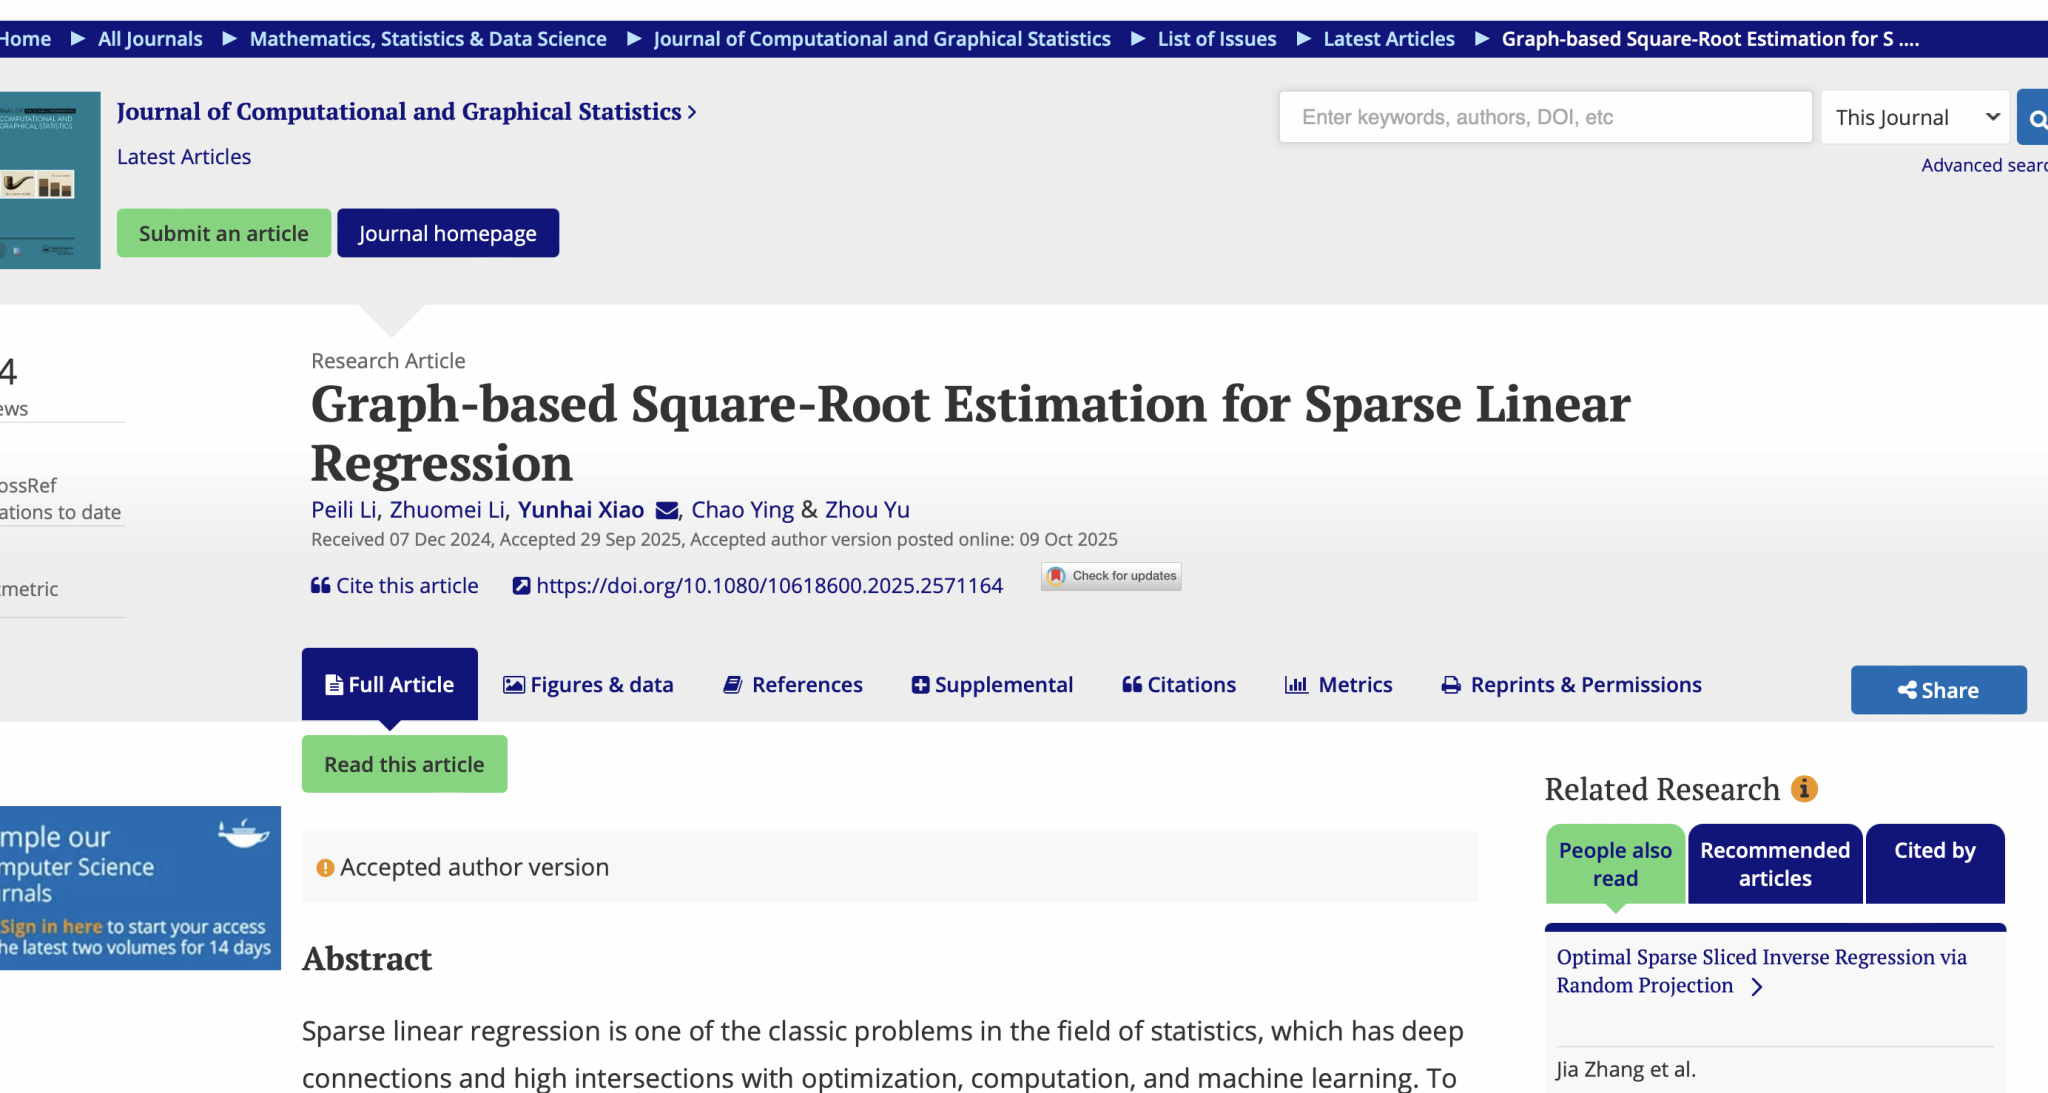Select the Cited by tab
Viewport: 2048px width, 1093px height.
1934,864
